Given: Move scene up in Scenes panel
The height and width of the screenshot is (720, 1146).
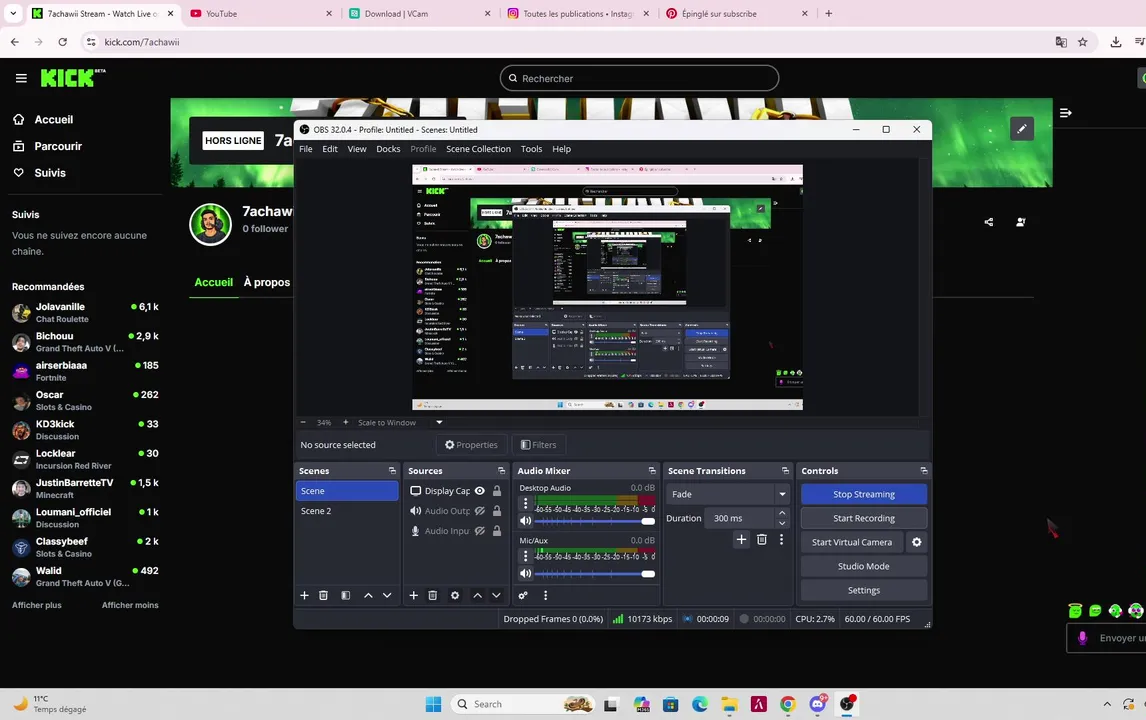Looking at the screenshot, I should [368, 596].
